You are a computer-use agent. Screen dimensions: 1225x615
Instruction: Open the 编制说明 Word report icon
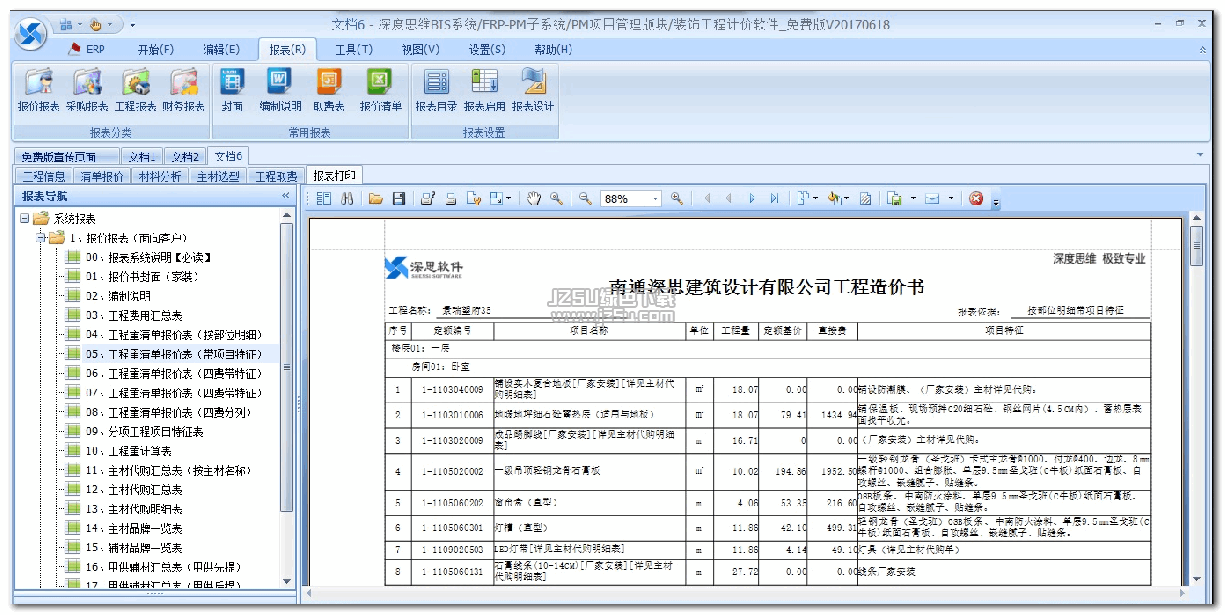[280, 90]
